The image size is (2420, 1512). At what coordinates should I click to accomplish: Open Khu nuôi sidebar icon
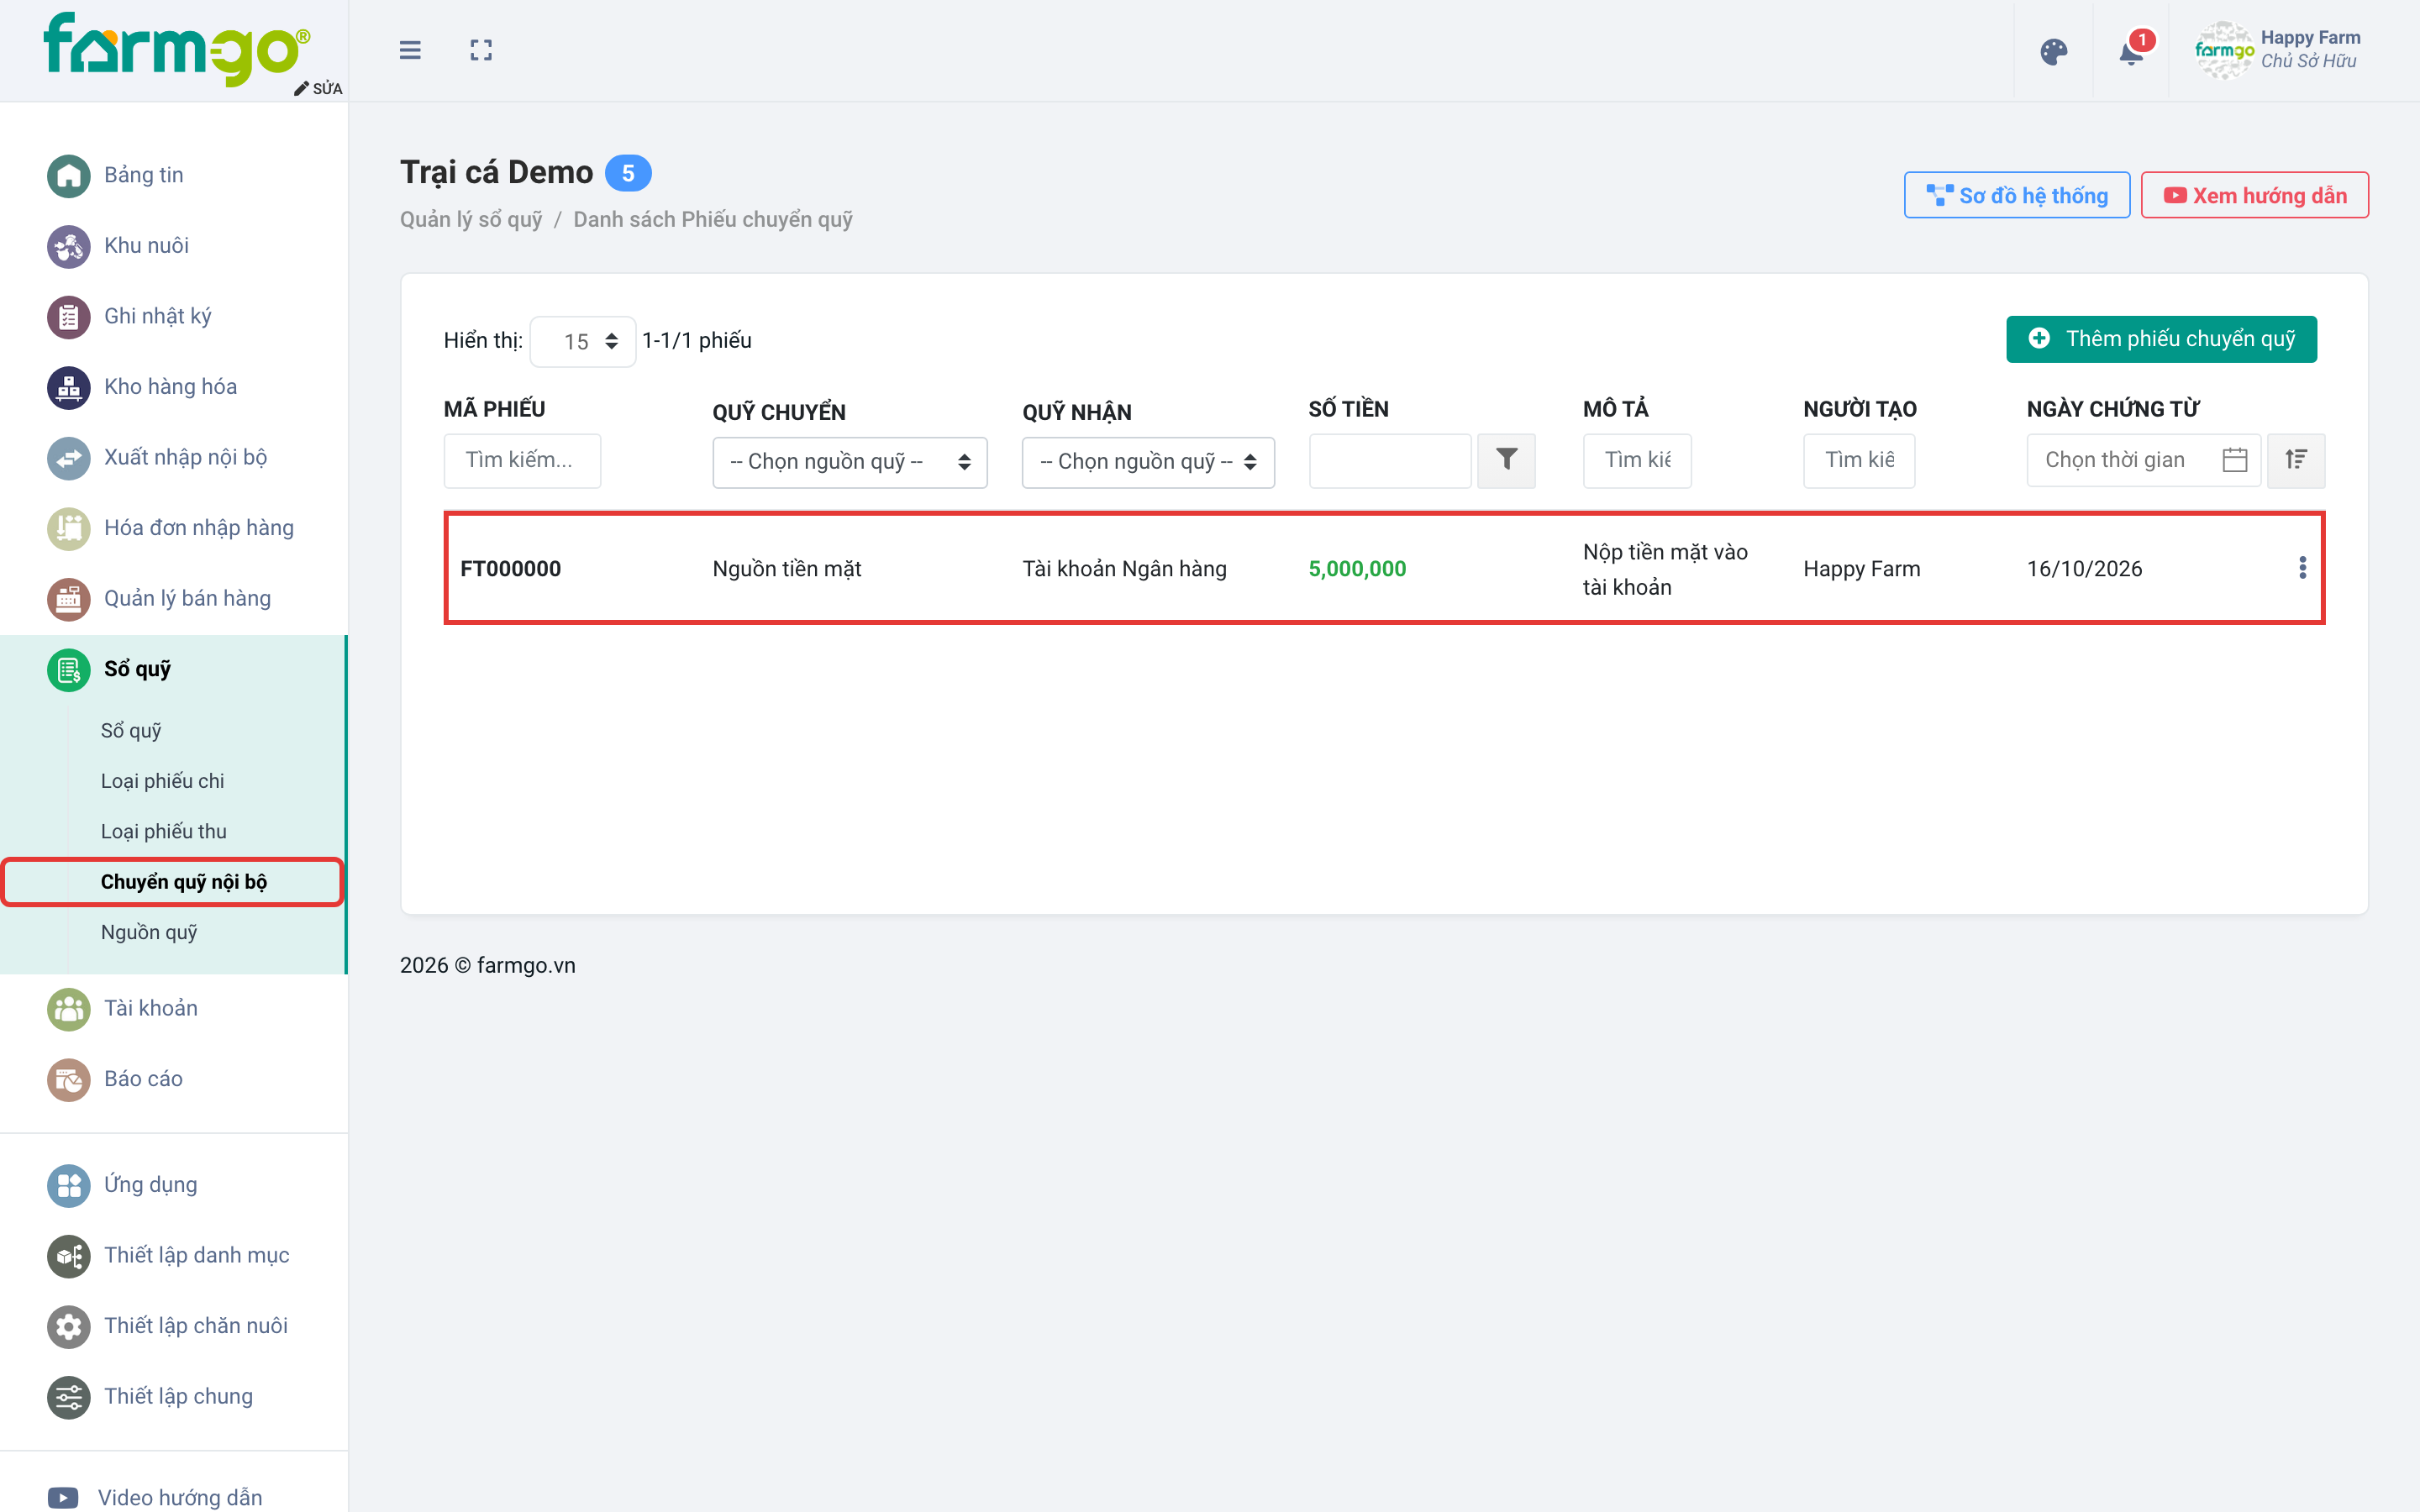69,246
